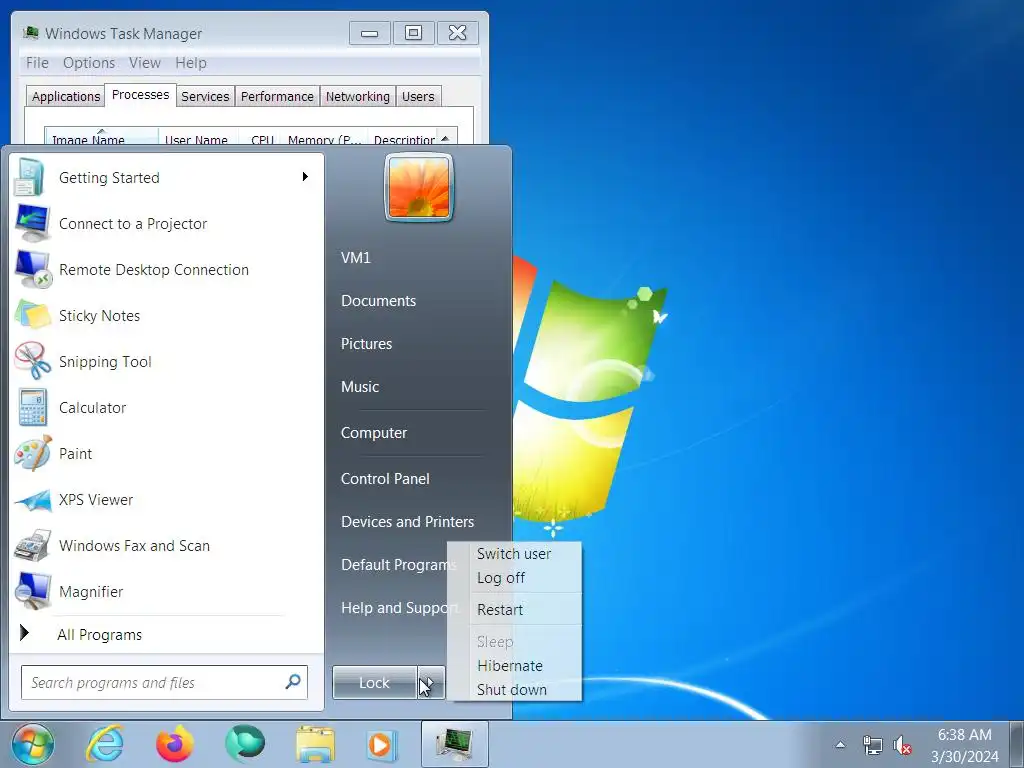Open VM1 user folder link
Image resolution: width=1024 pixels, height=768 pixels.
[356, 258]
